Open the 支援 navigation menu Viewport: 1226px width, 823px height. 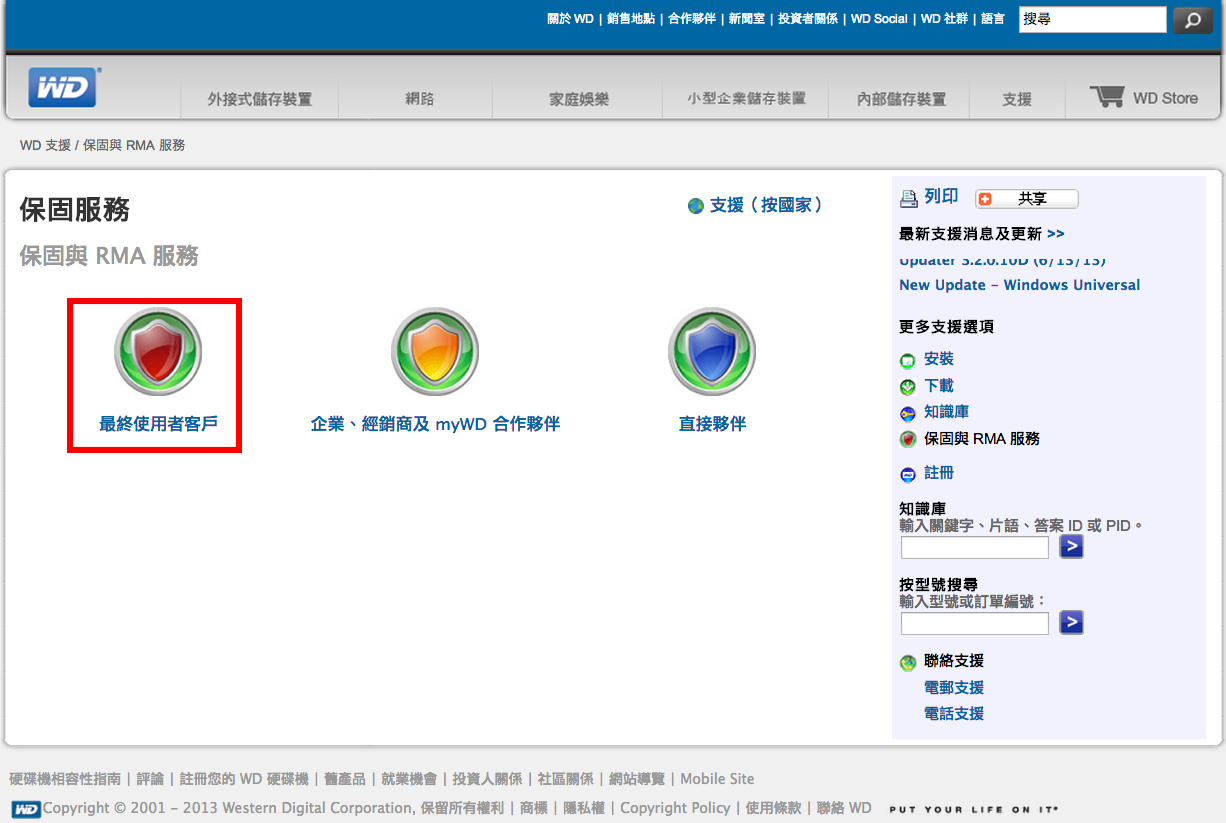[1017, 99]
